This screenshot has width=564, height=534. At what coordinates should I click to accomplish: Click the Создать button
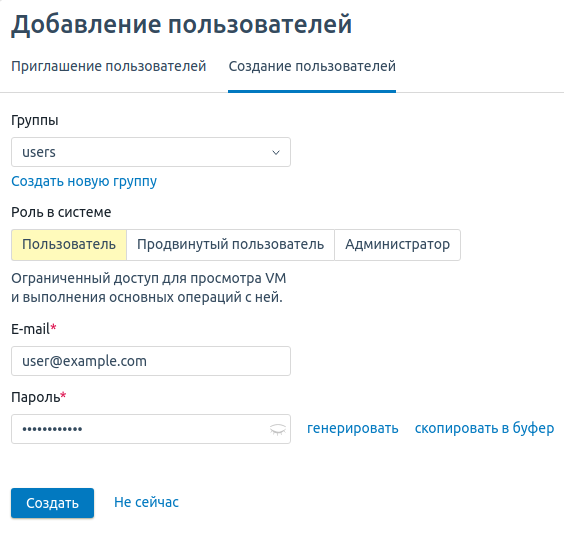click(53, 503)
